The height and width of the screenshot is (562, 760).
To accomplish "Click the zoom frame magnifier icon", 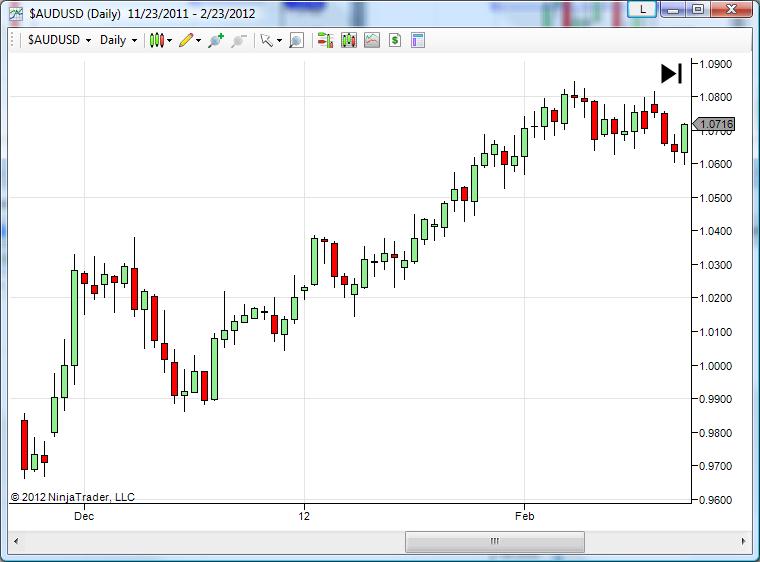I will [296, 41].
